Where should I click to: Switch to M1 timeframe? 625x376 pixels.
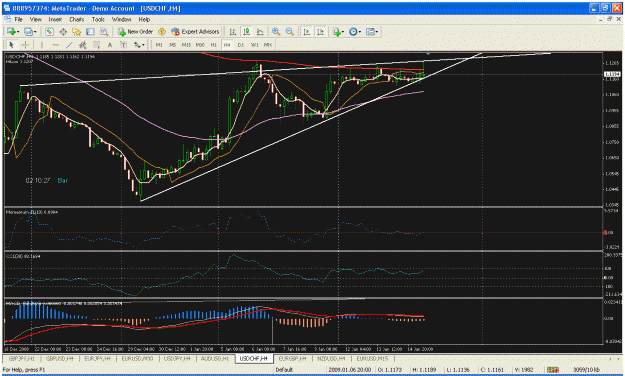pyautogui.click(x=159, y=45)
